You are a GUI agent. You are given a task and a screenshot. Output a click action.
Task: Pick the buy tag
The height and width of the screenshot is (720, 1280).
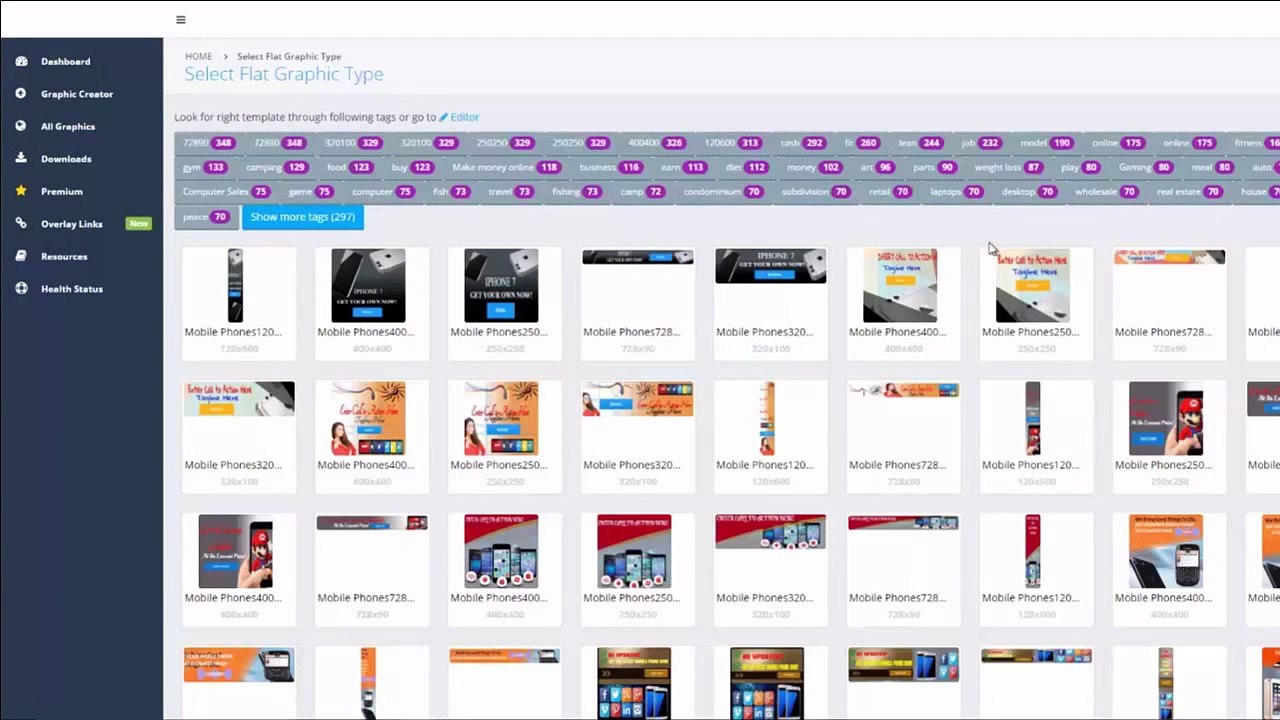click(411, 167)
